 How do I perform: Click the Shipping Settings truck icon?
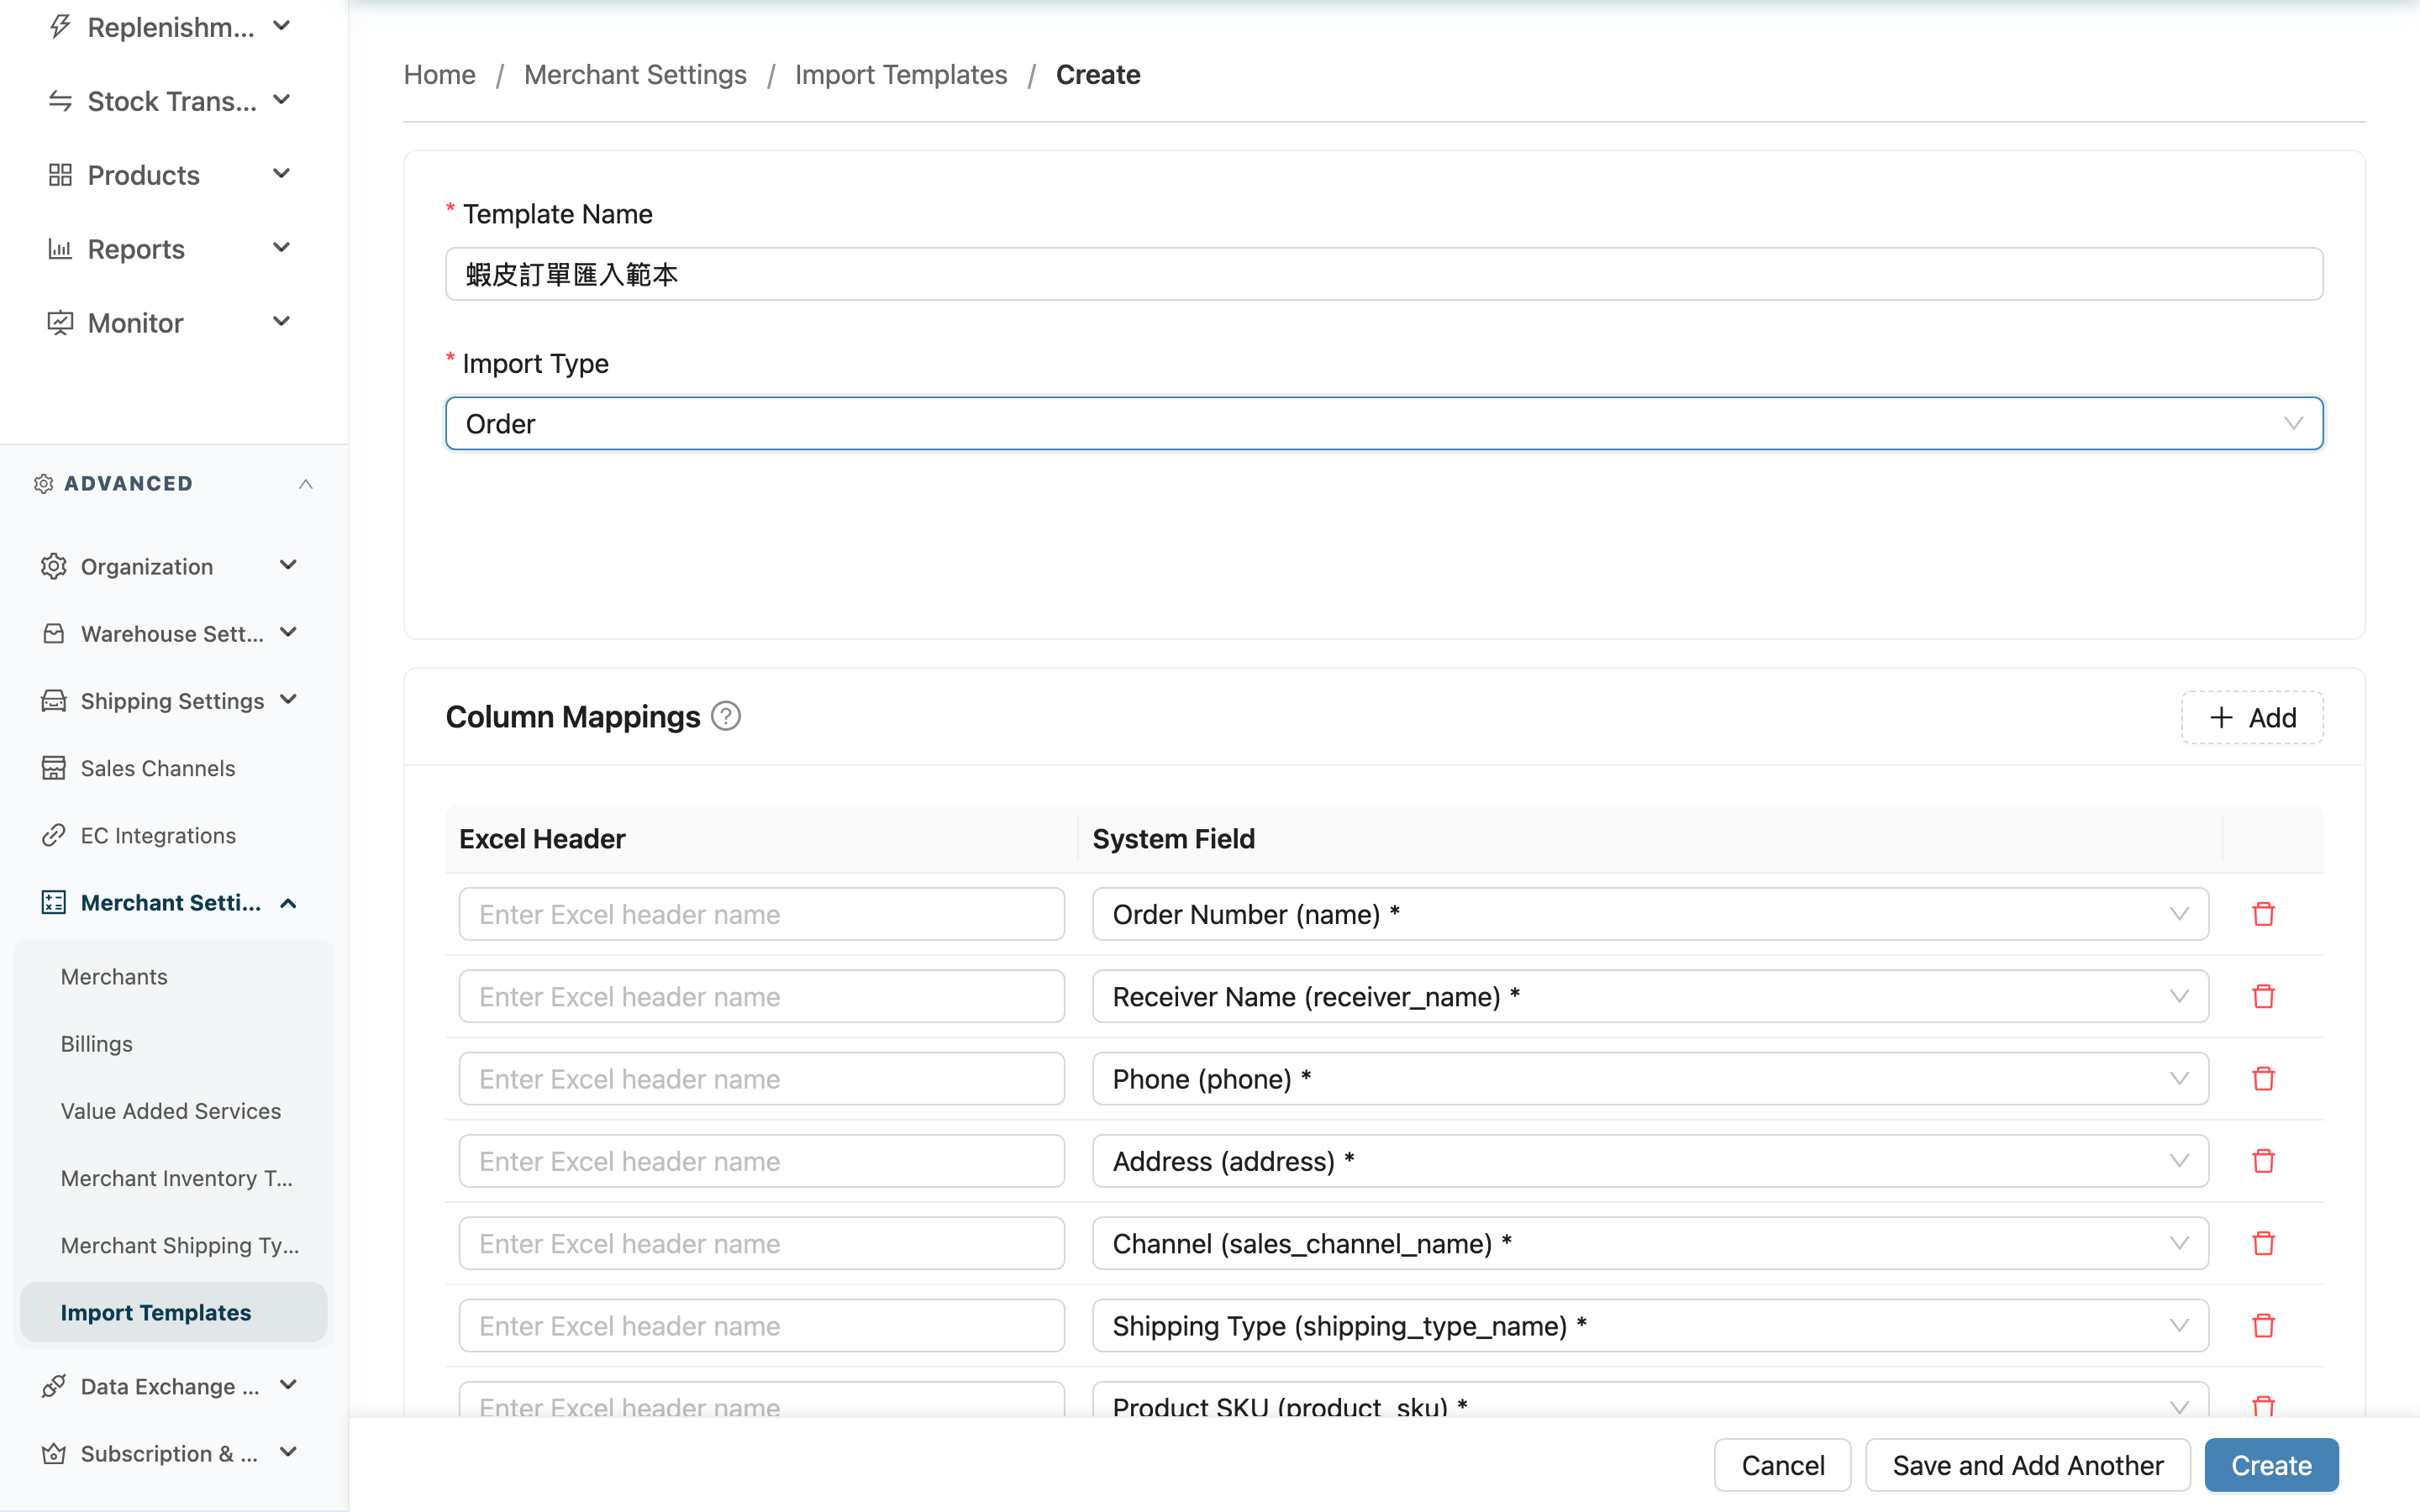point(53,700)
